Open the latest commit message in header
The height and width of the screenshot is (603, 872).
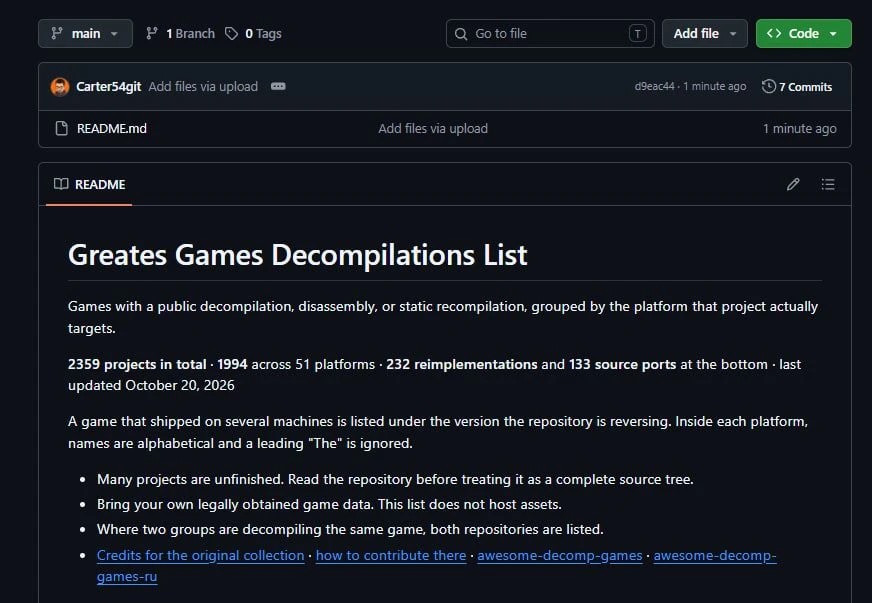click(x=203, y=87)
